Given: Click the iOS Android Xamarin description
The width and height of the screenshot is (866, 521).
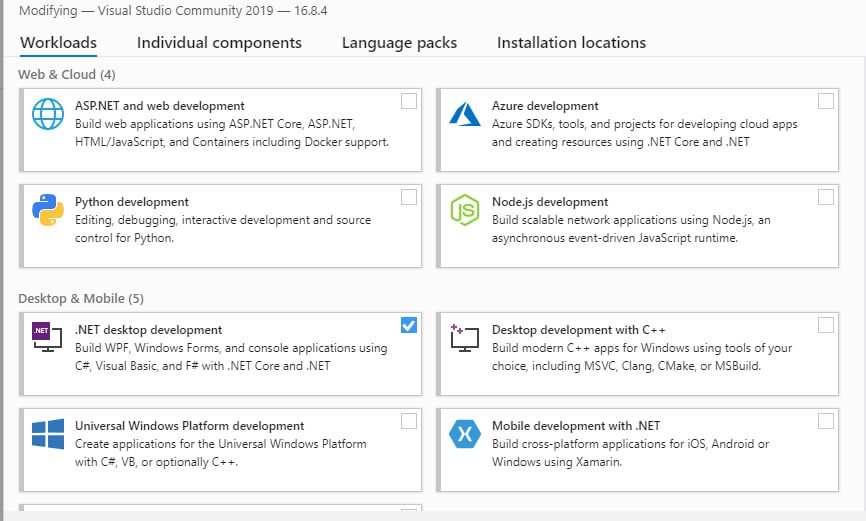Looking at the screenshot, I should (631, 453).
